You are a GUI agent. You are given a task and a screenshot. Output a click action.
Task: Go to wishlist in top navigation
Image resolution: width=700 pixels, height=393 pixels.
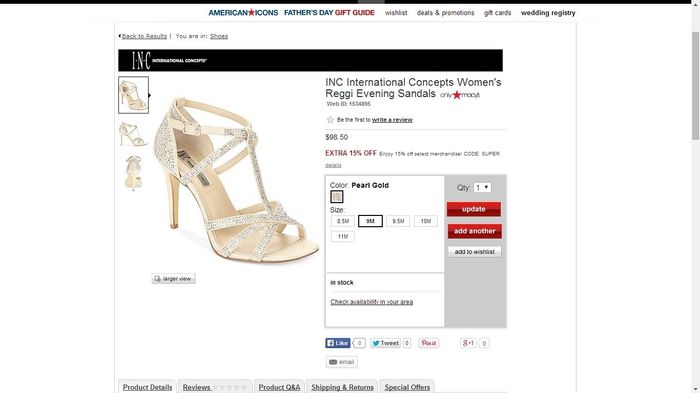396,13
